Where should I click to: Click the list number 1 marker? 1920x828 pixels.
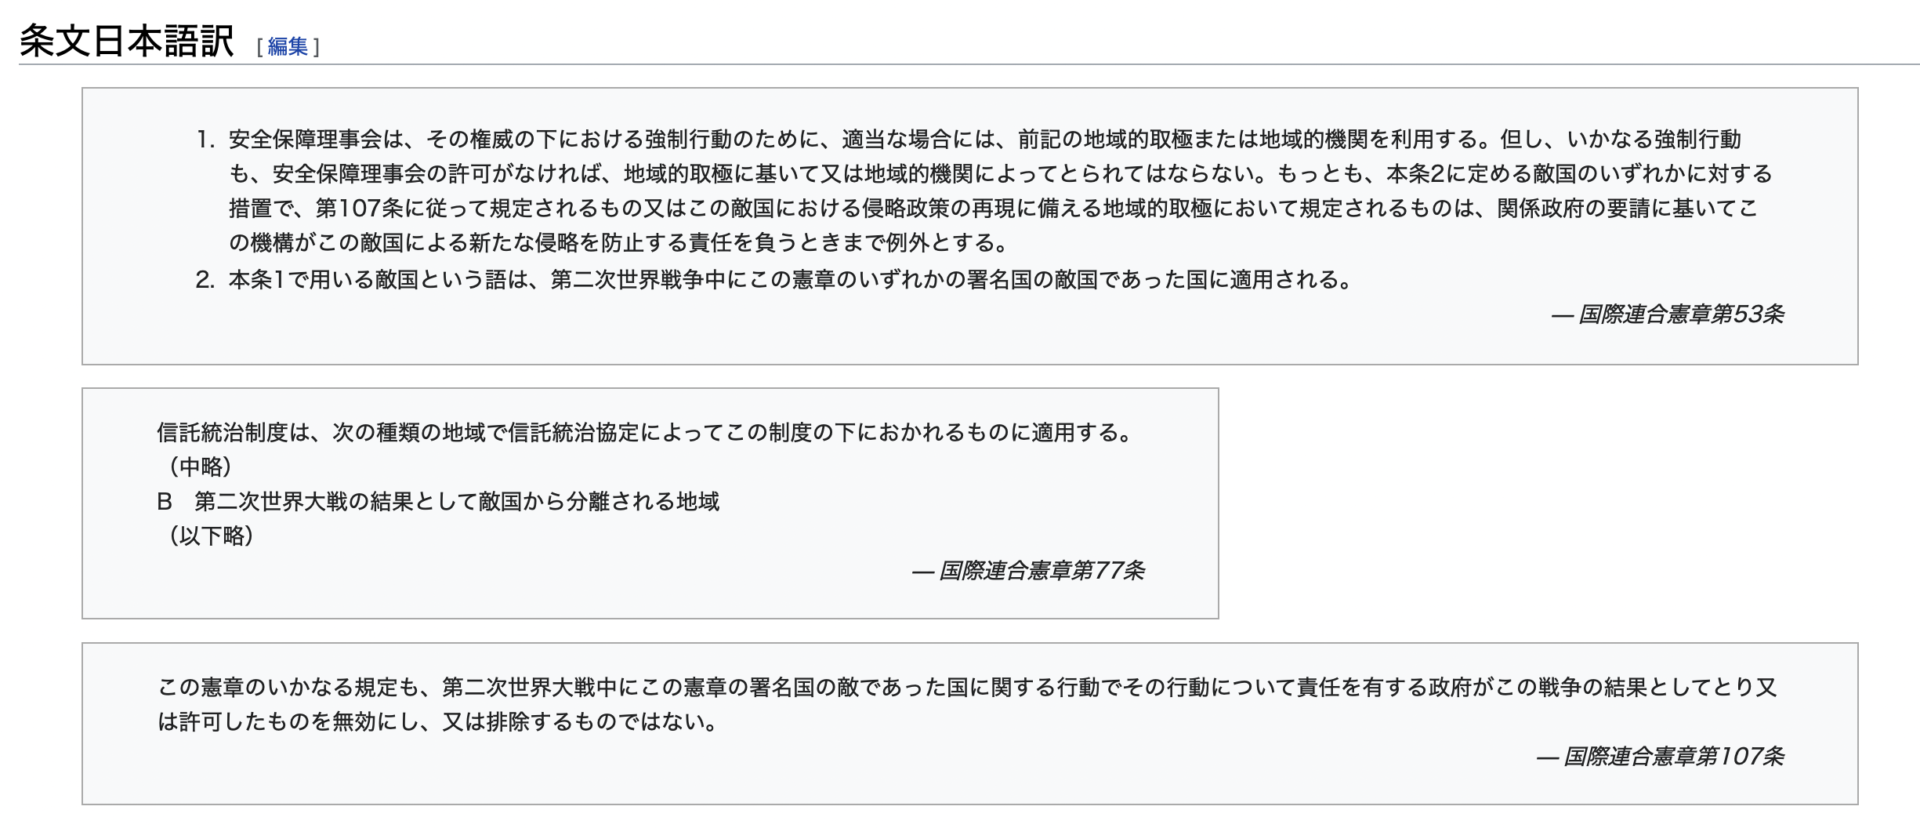204,140
